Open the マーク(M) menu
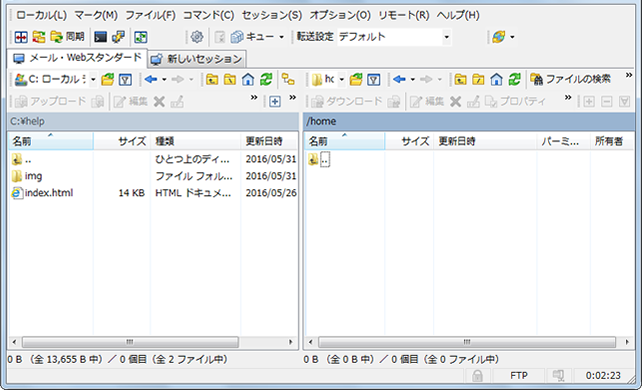Screen dimensions: 642x390 click(x=96, y=16)
